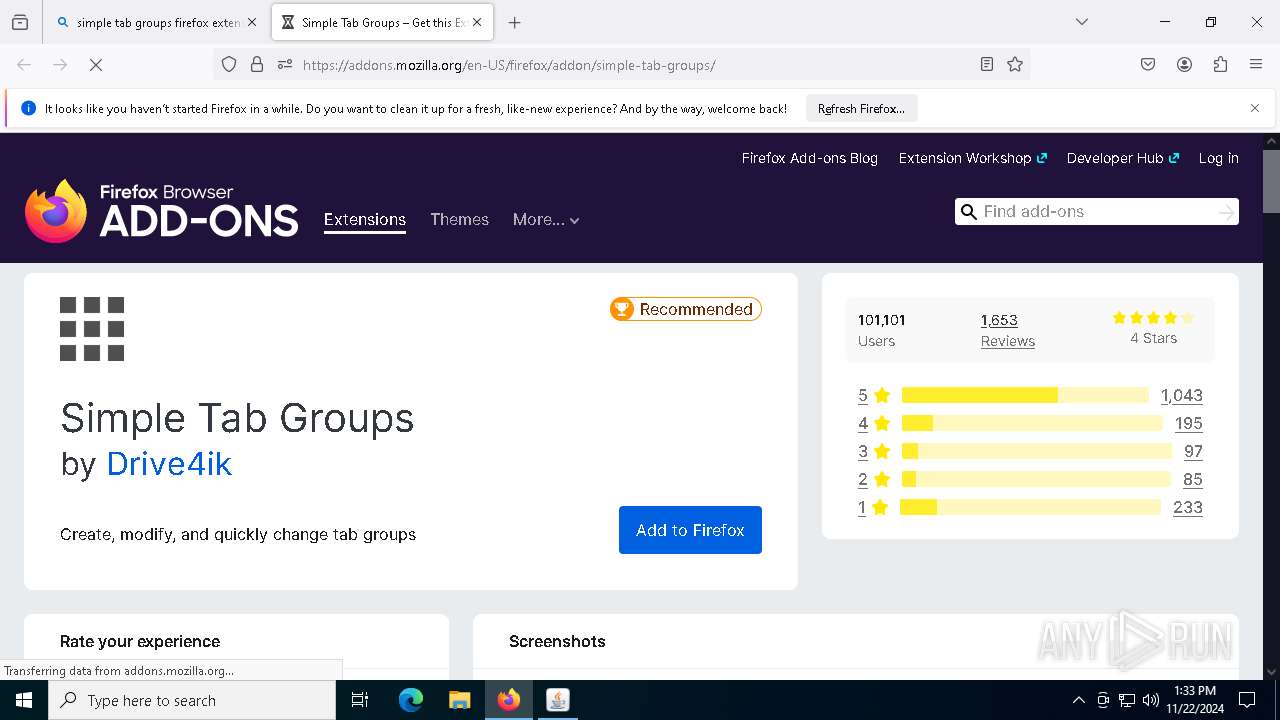Open the 85 two-star reviews count
Viewport: 1280px width, 720px height.
pos(1192,479)
